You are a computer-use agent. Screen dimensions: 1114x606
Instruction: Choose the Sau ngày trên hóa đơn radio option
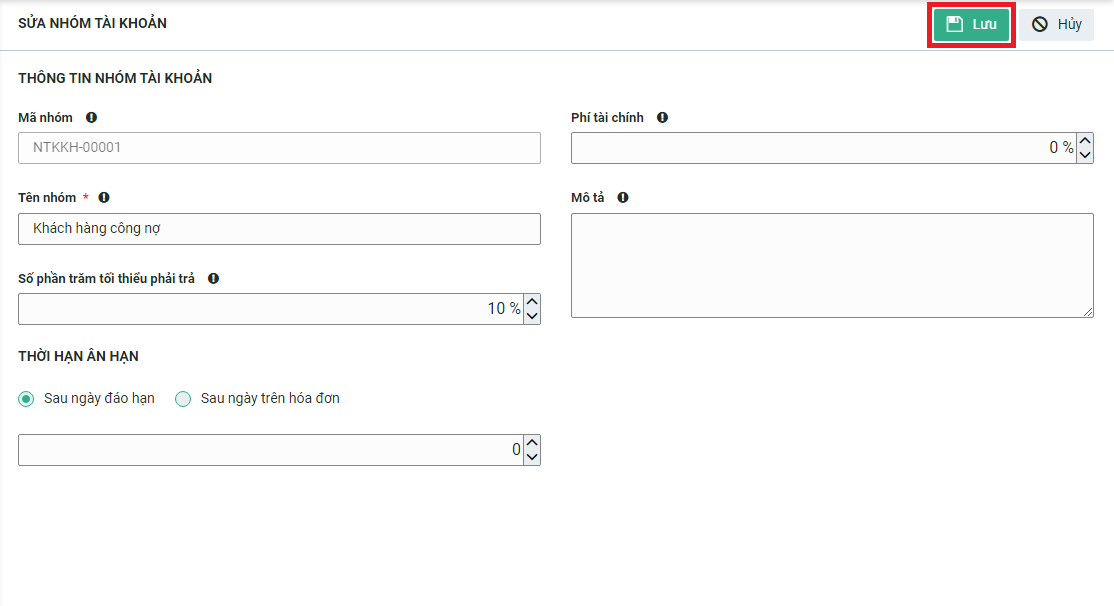[x=183, y=399]
